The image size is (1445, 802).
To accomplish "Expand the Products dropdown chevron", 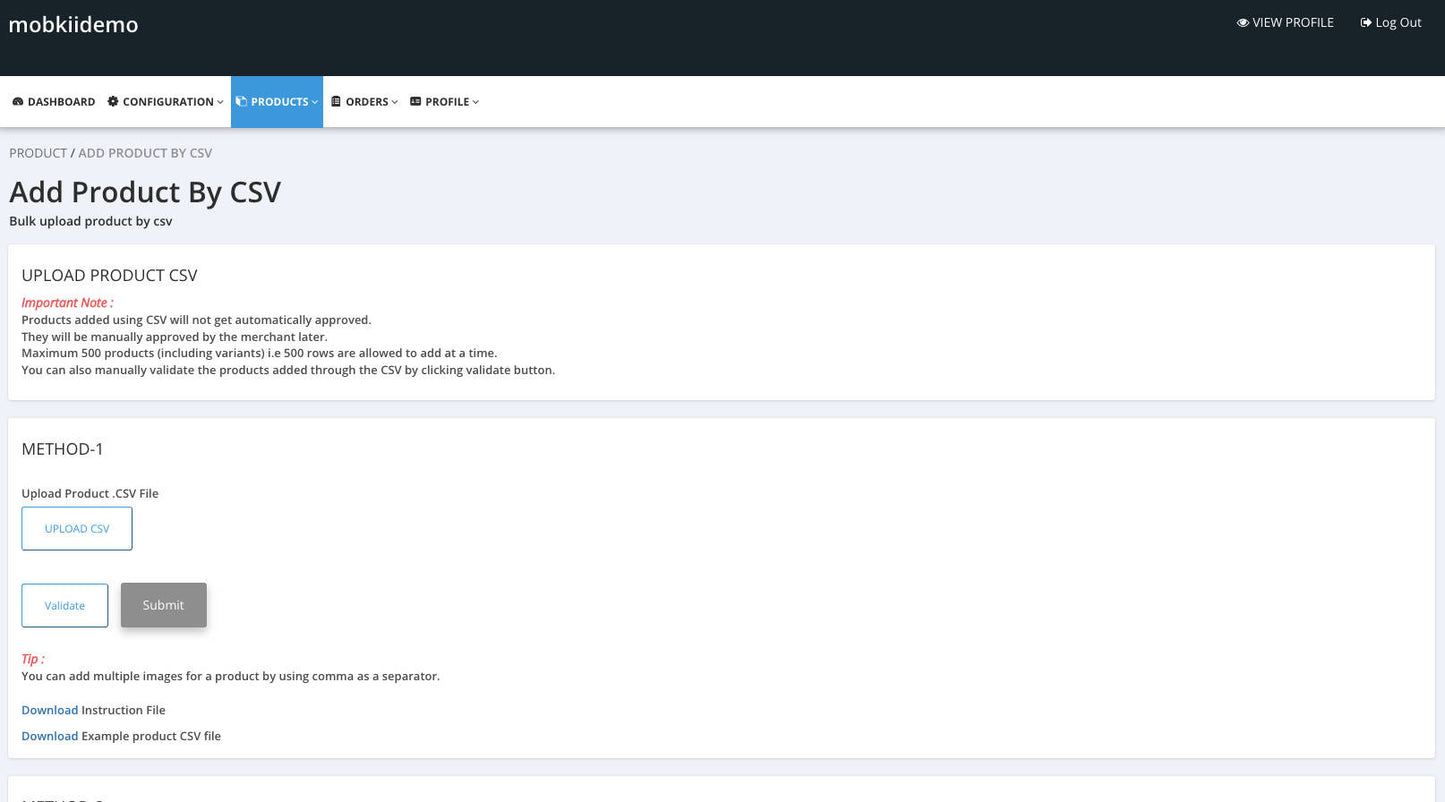I will (315, 102).
